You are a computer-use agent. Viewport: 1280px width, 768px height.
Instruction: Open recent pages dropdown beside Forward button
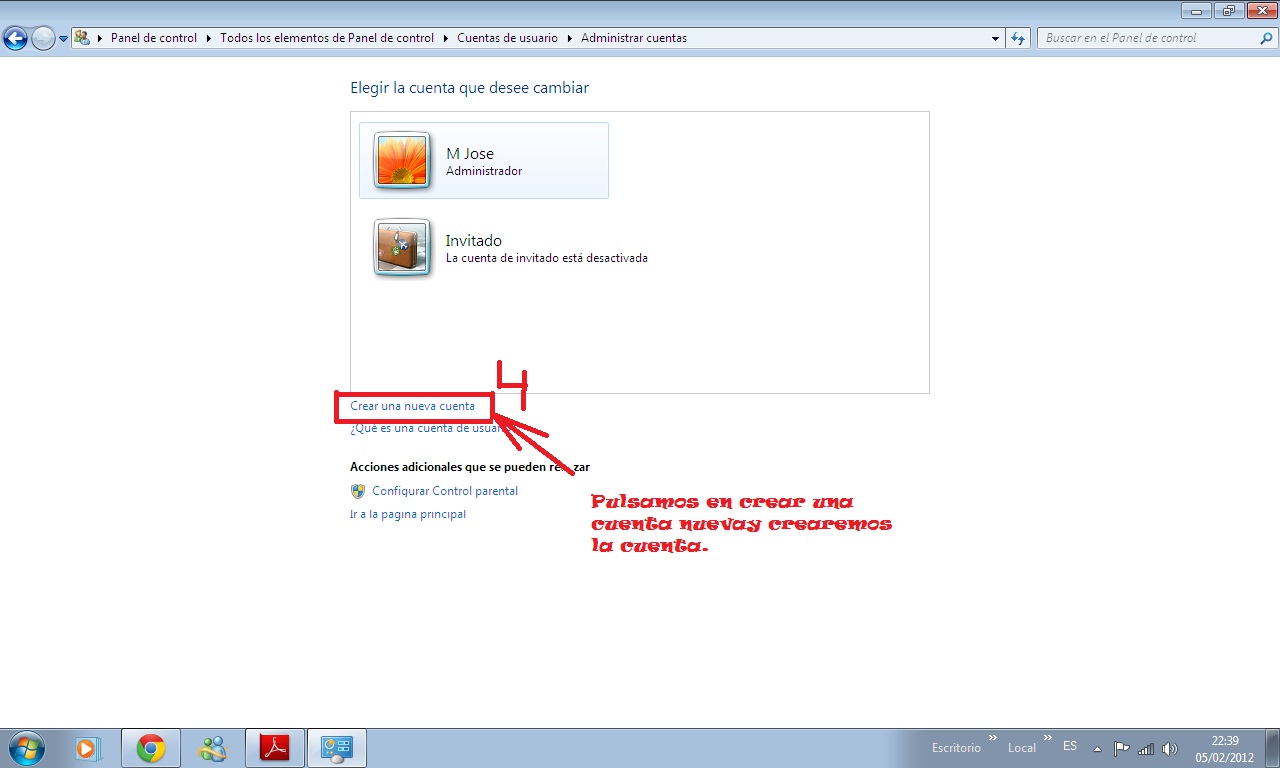[64, 39]
